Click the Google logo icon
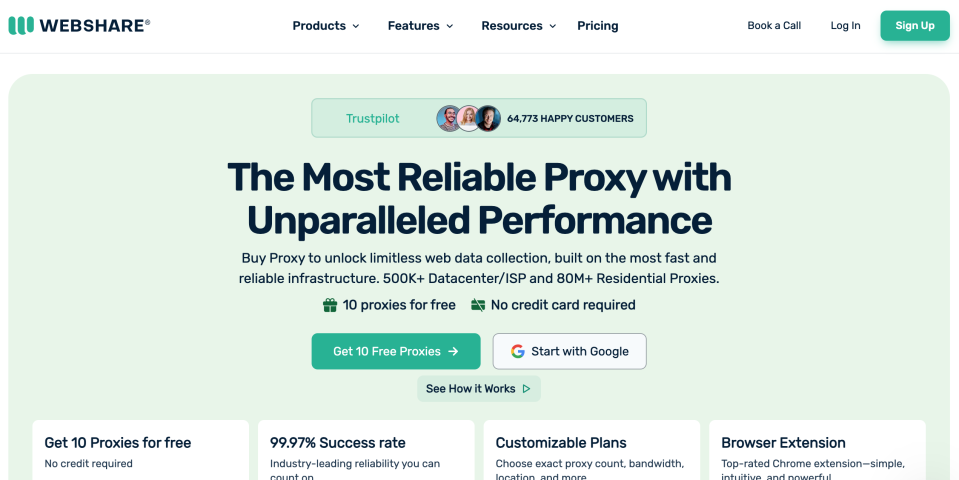This screenshot has width=959, height=480. pyautogui.click(x=518, y=351)
